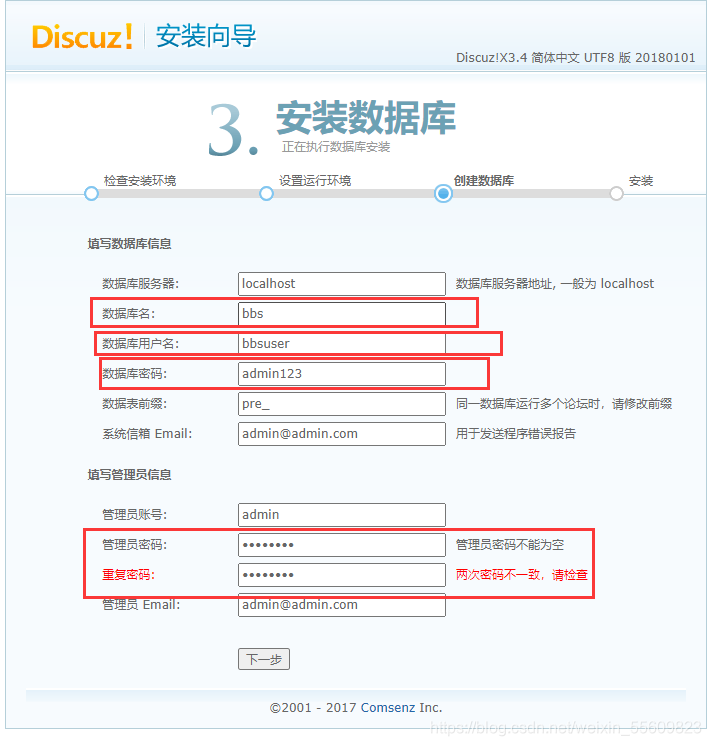Screen dimensions: 711x746
Task: Click the 系统信箱 Email label
Action: tap(147, 433)
